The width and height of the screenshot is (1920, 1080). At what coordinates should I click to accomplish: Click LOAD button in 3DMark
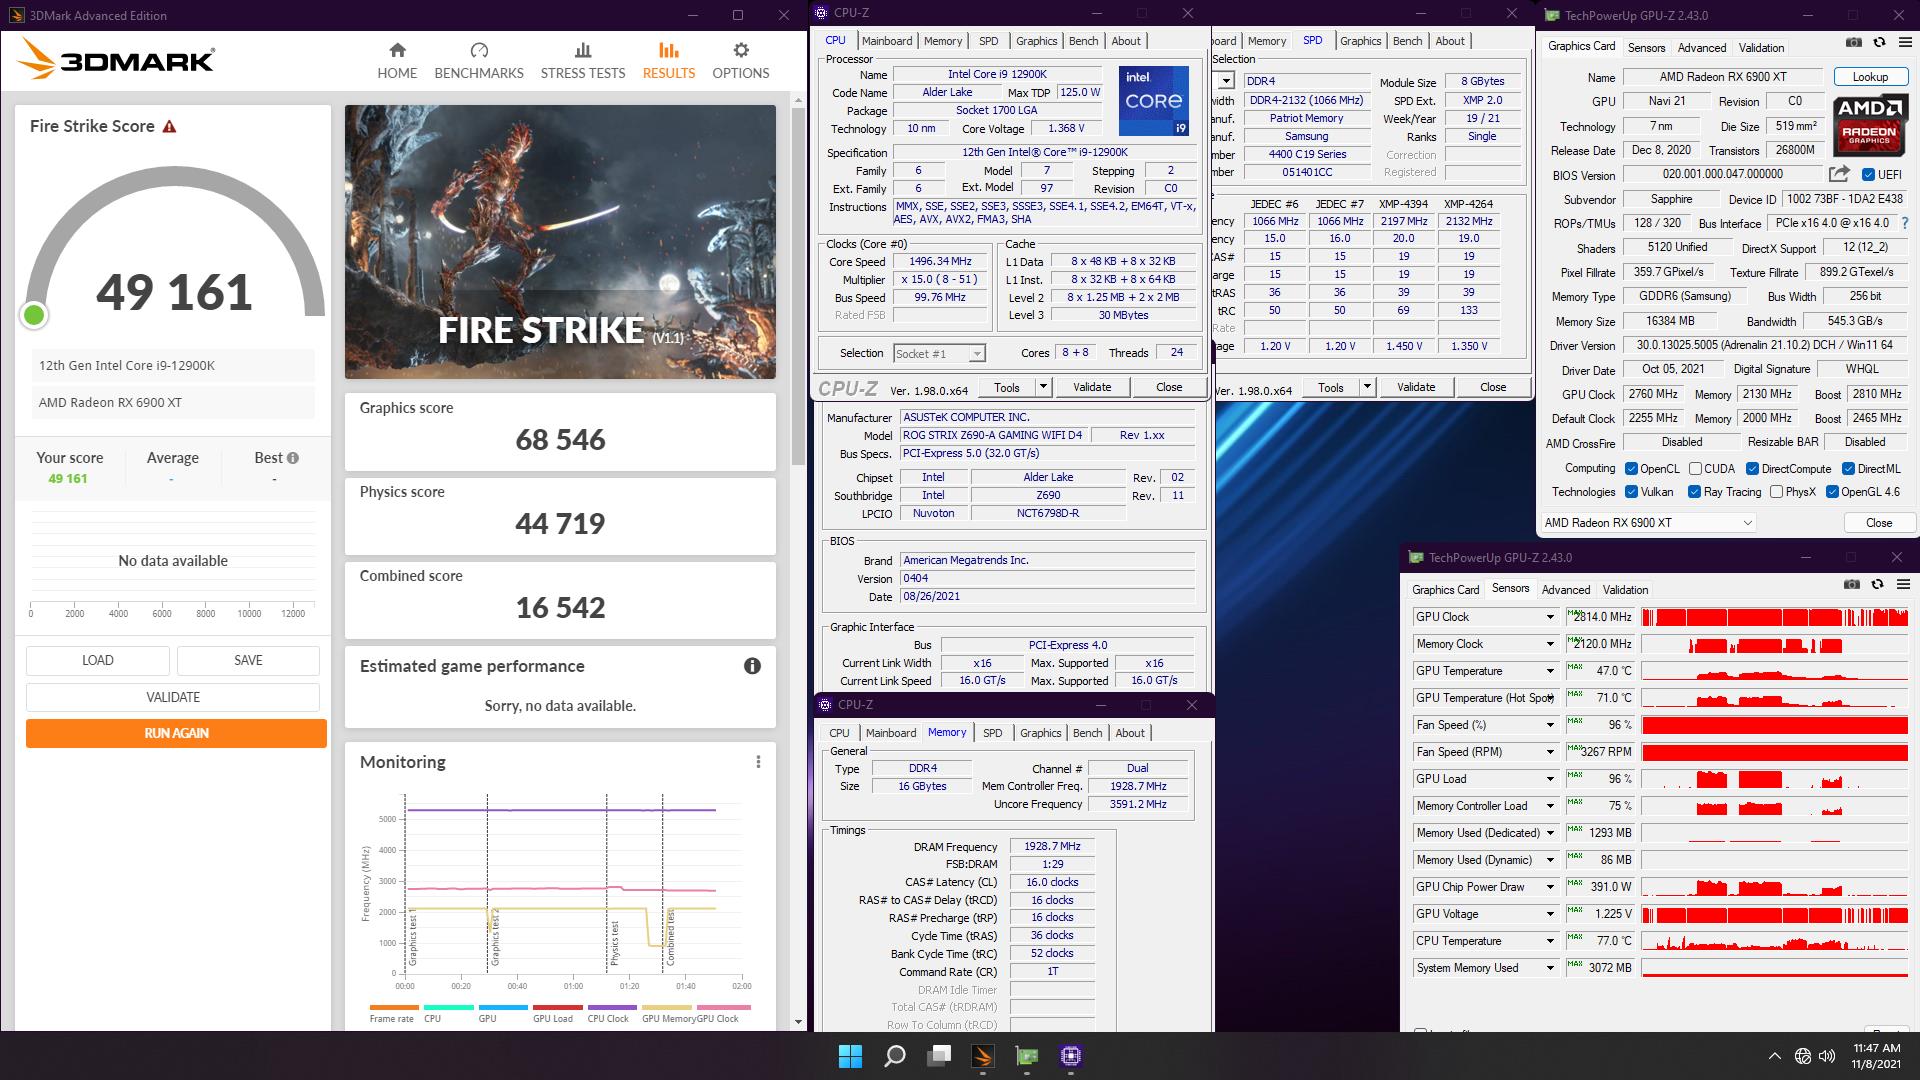pos(97,660)
